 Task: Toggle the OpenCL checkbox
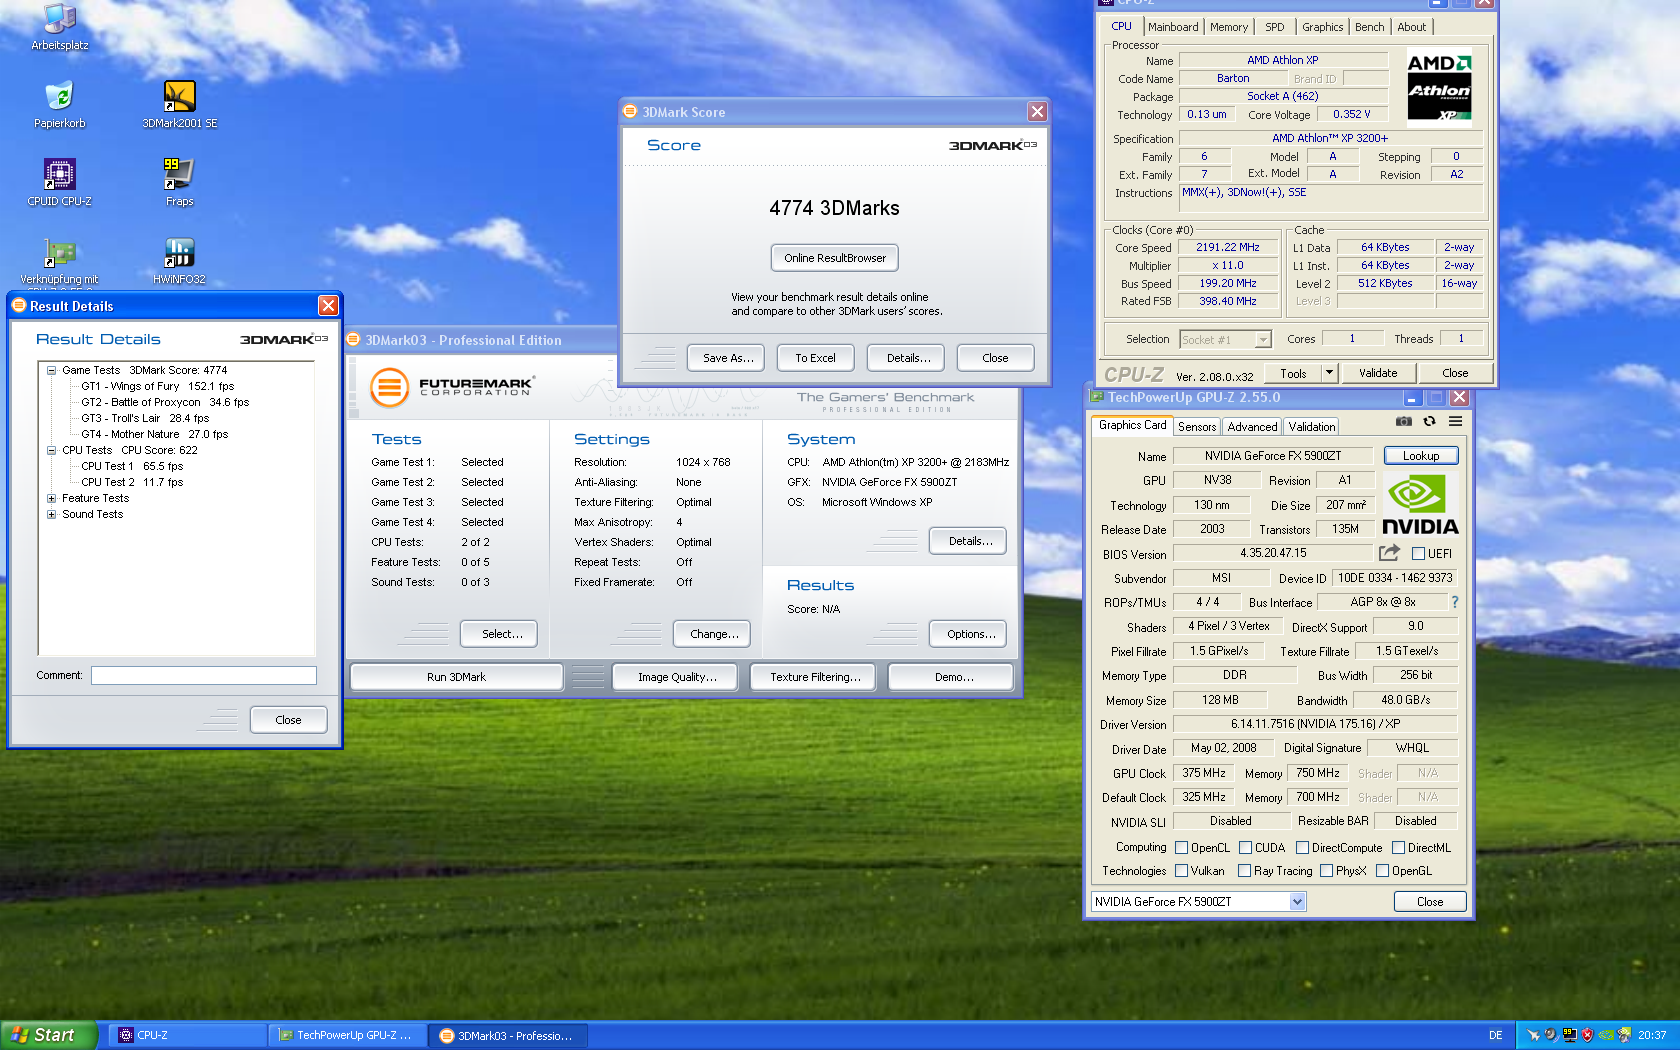click(1181, 847)
